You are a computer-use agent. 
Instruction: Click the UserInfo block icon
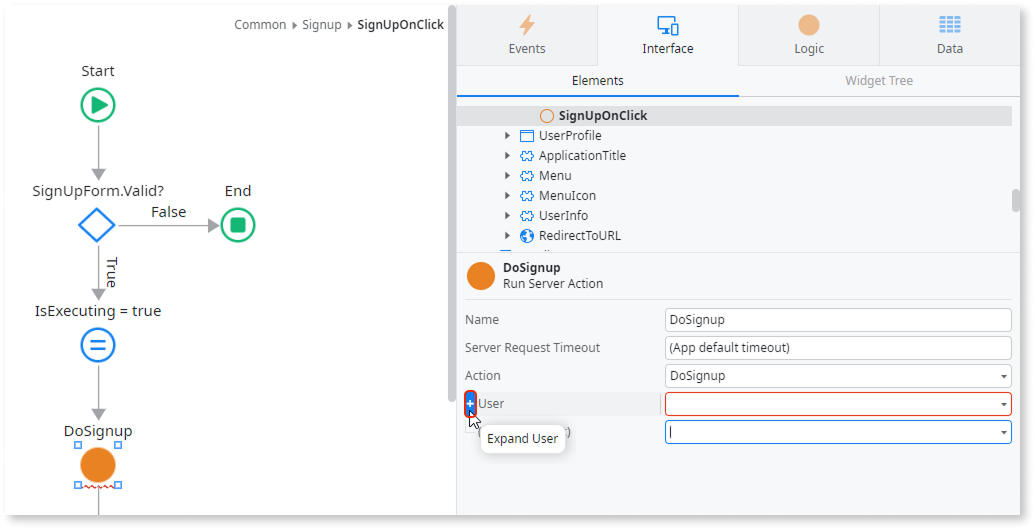(x=527, y=216)
